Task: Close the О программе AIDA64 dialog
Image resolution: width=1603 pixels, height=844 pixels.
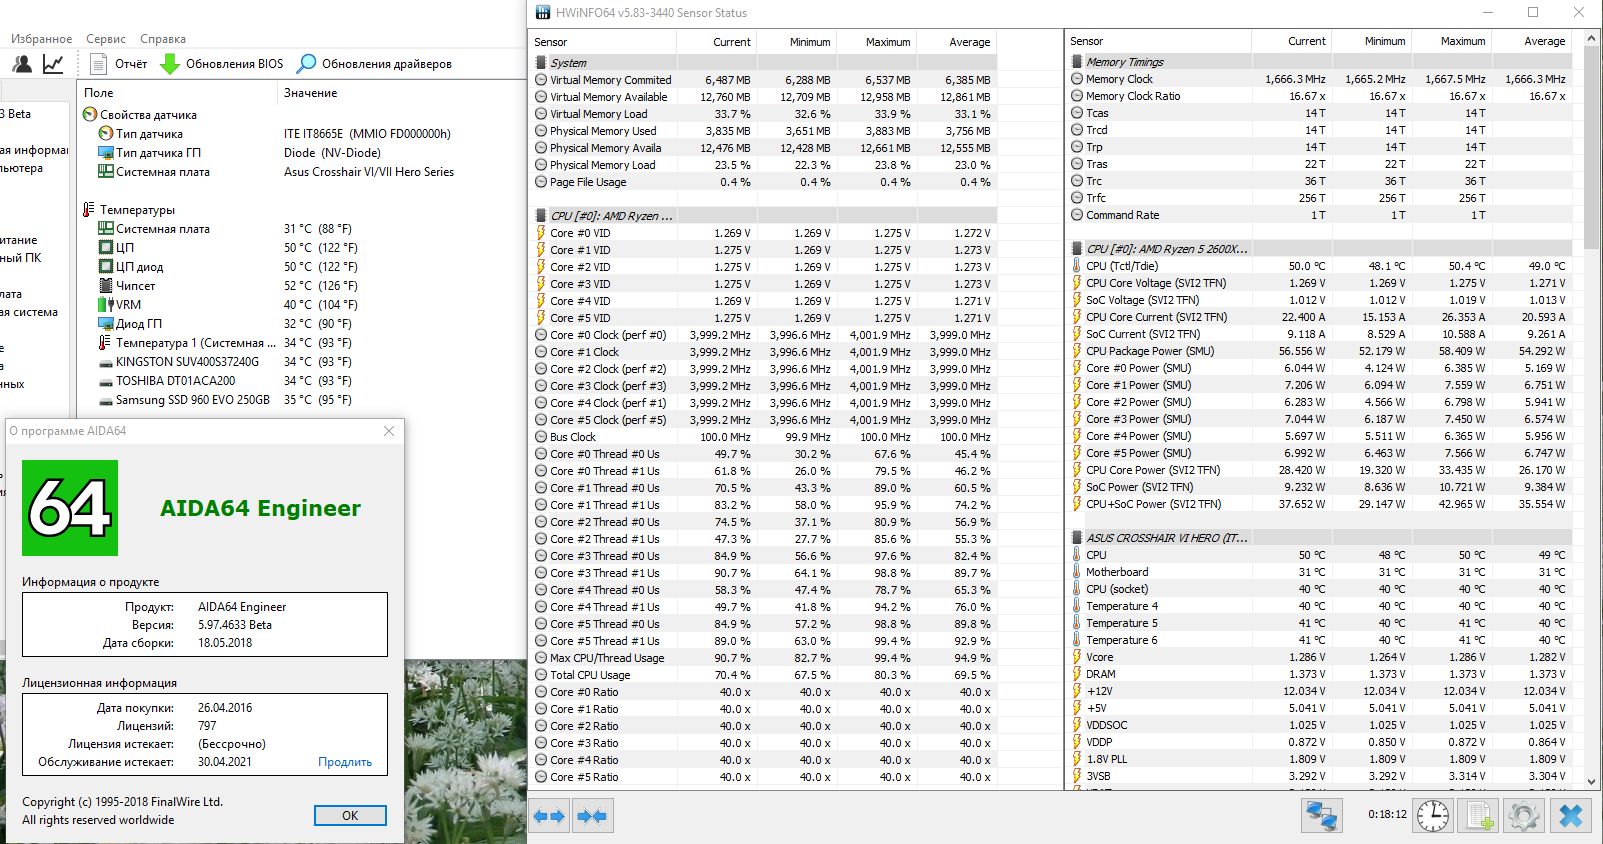Action: click(389, 431)
